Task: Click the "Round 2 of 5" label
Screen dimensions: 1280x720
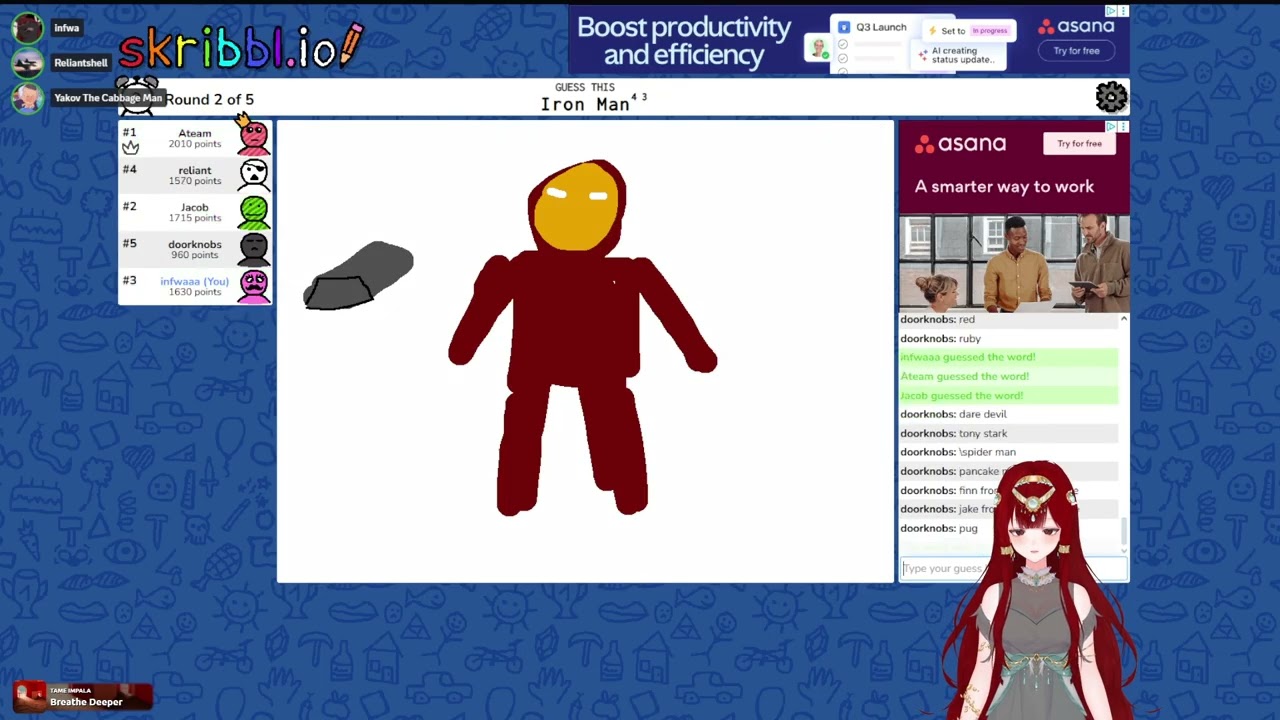Action: 209,99
